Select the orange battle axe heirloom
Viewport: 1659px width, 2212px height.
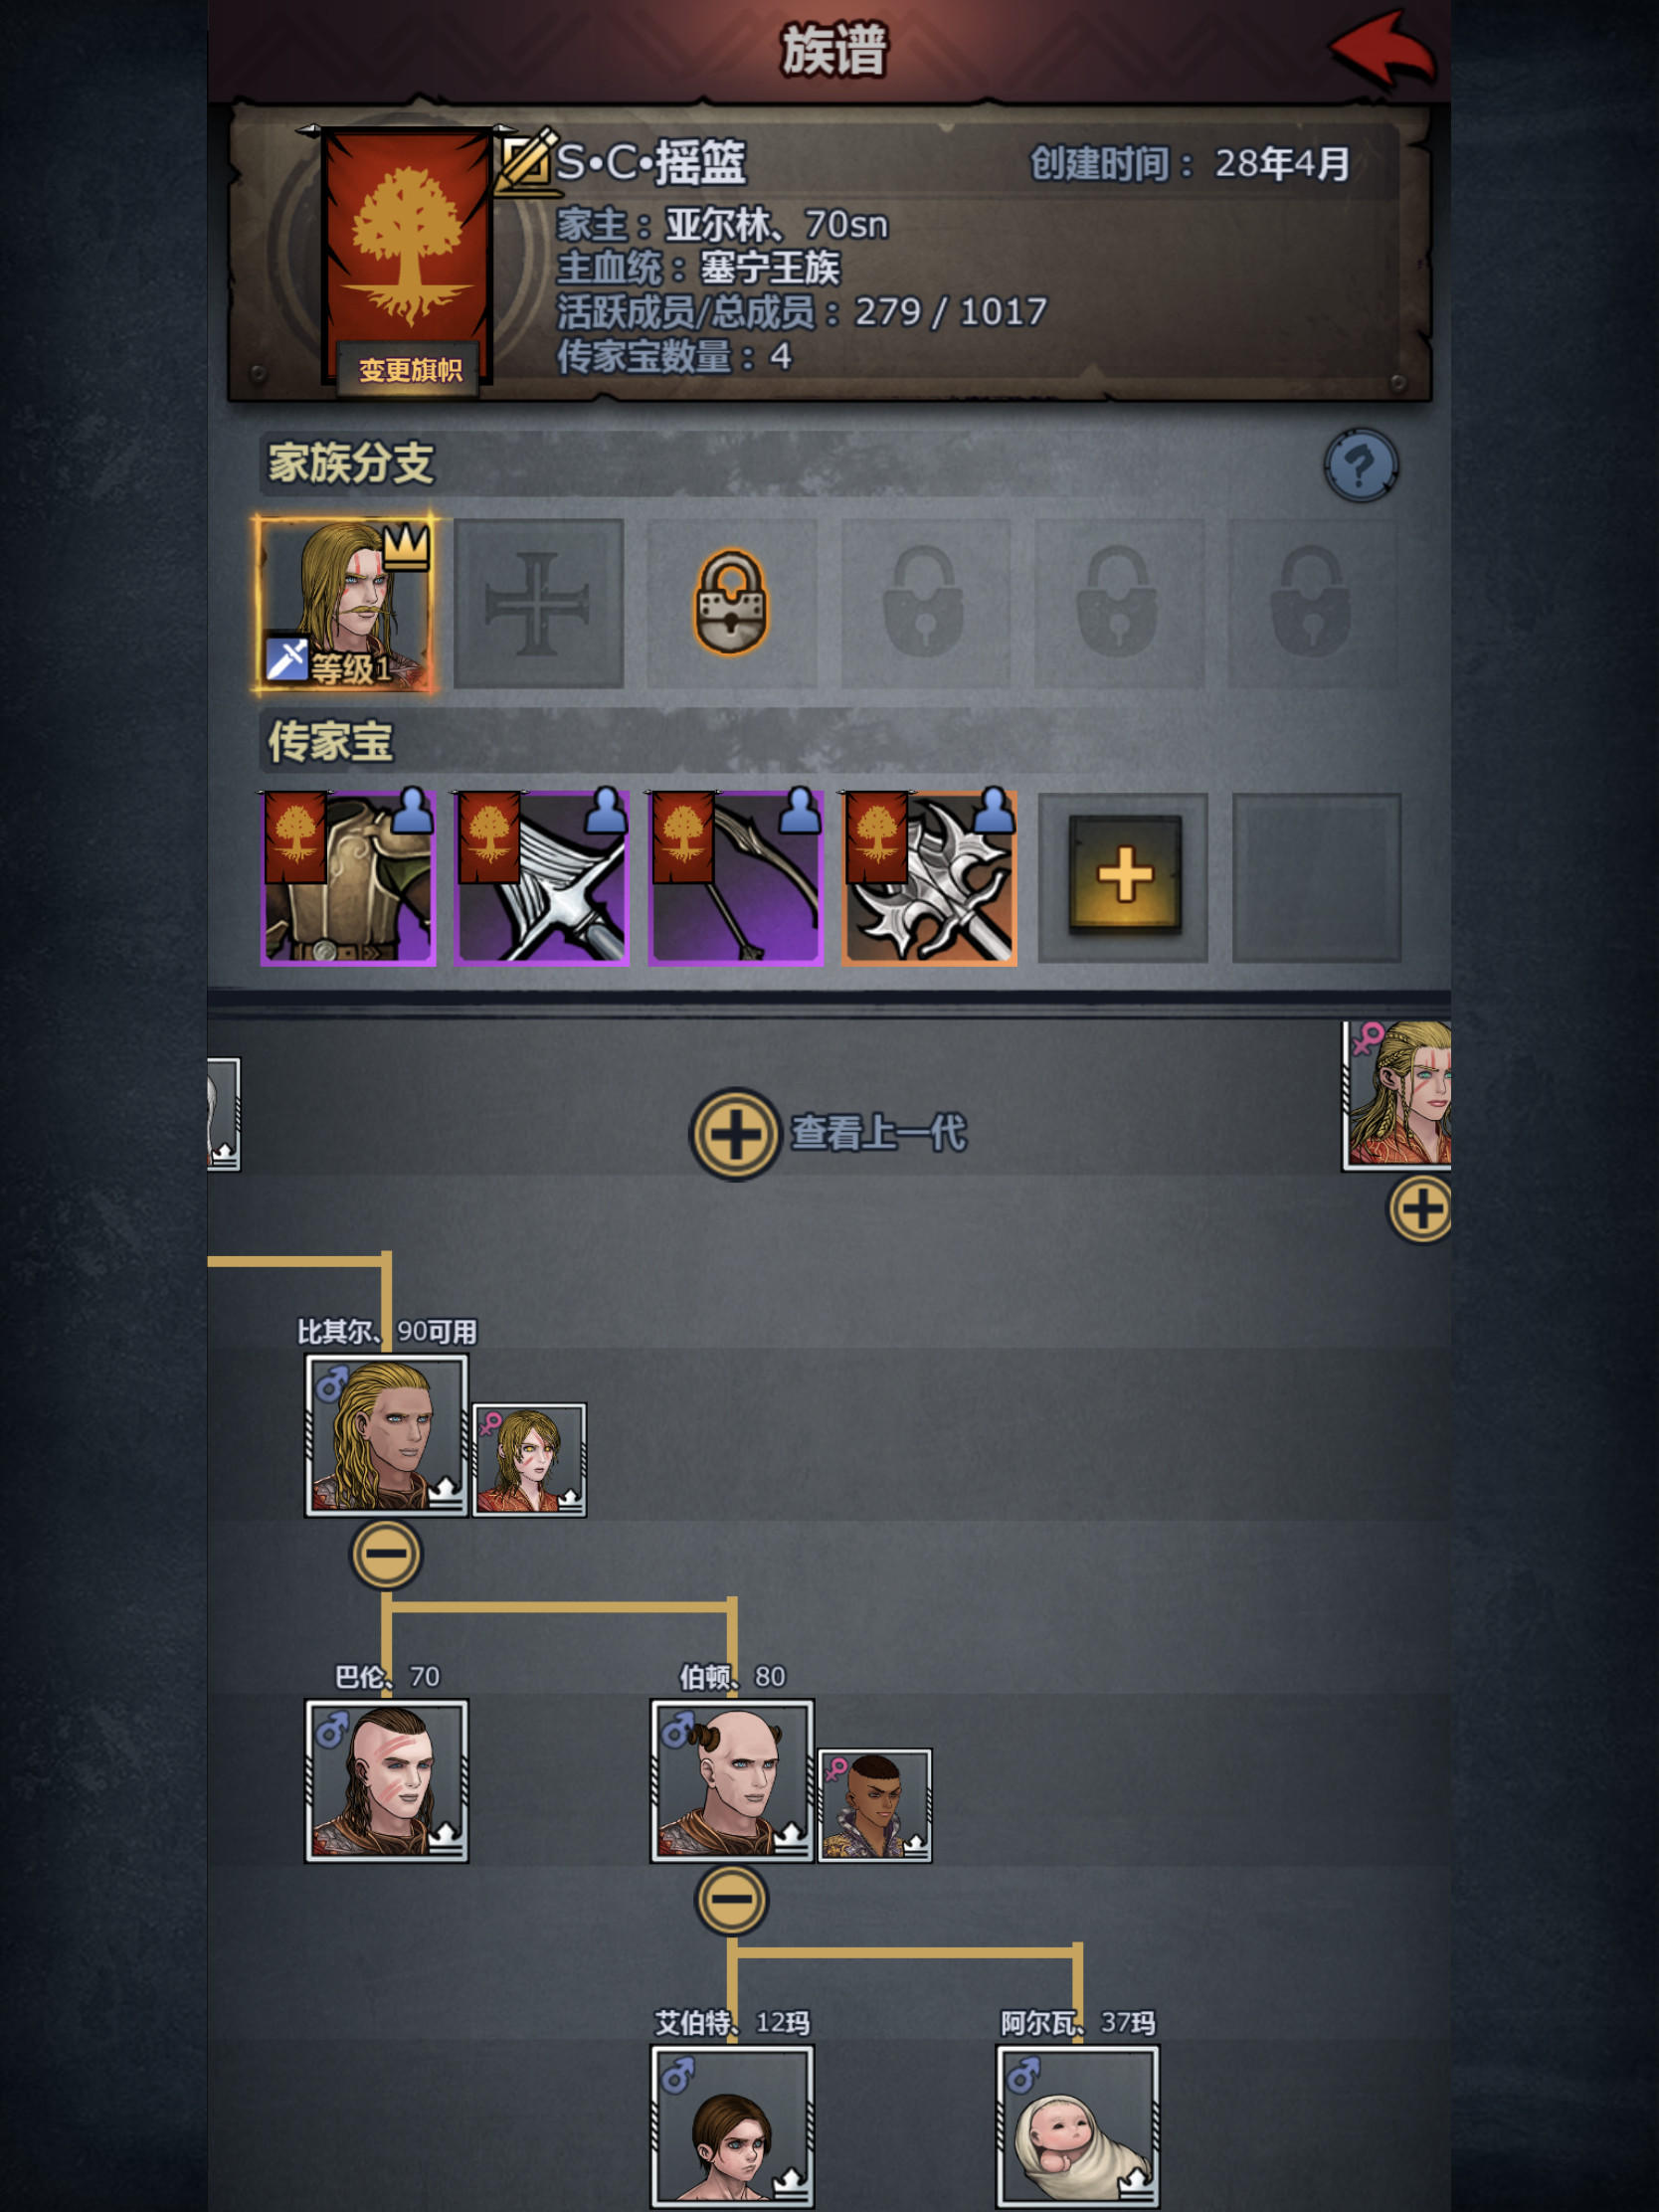tap(929, 878)
